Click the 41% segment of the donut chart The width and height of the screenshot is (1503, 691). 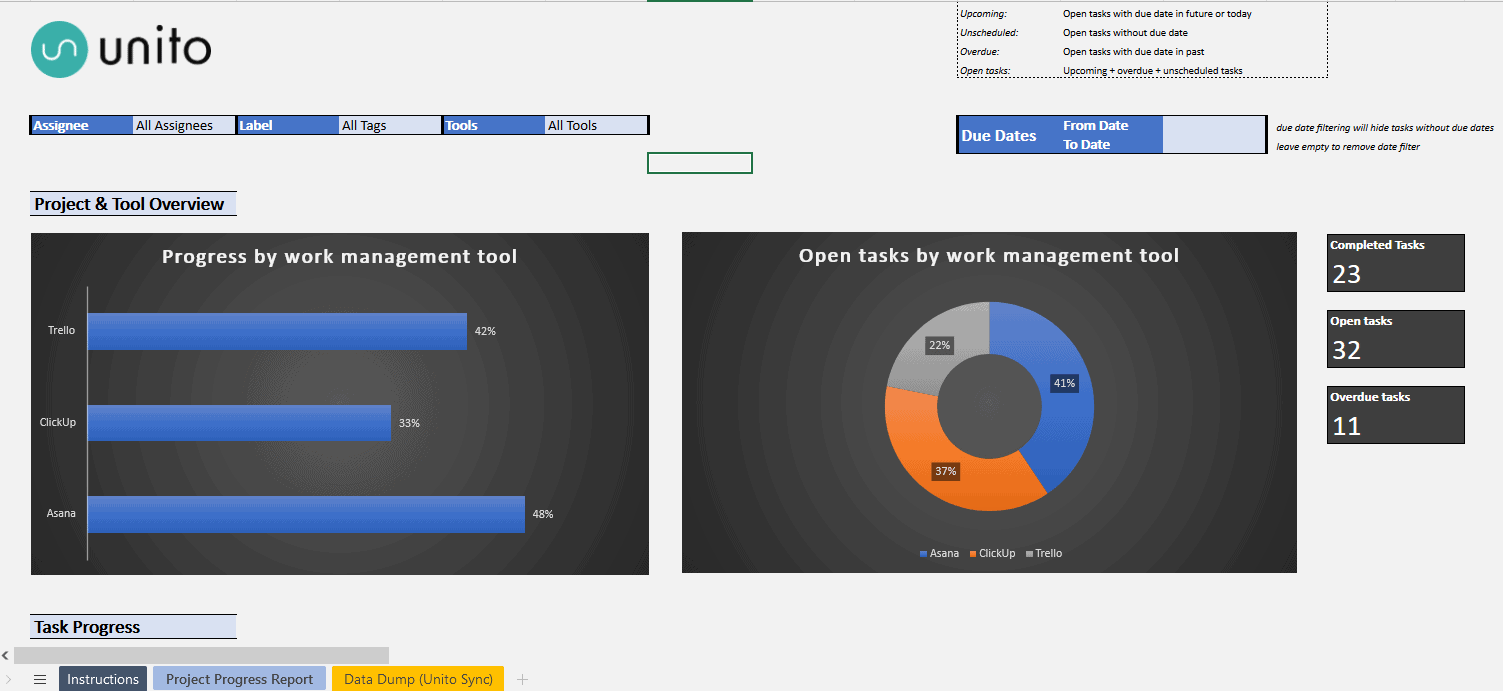pyautogui.click(x=1064, y=382)
